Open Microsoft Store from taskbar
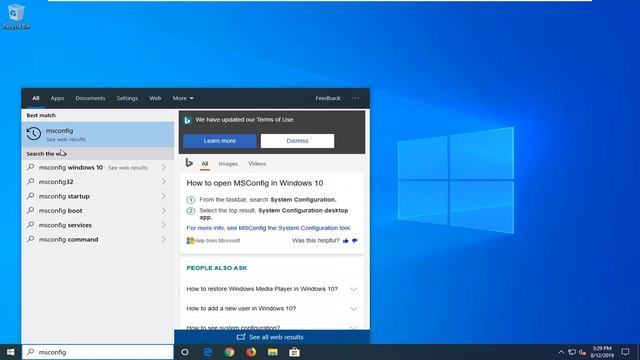 tap(294, 352)
